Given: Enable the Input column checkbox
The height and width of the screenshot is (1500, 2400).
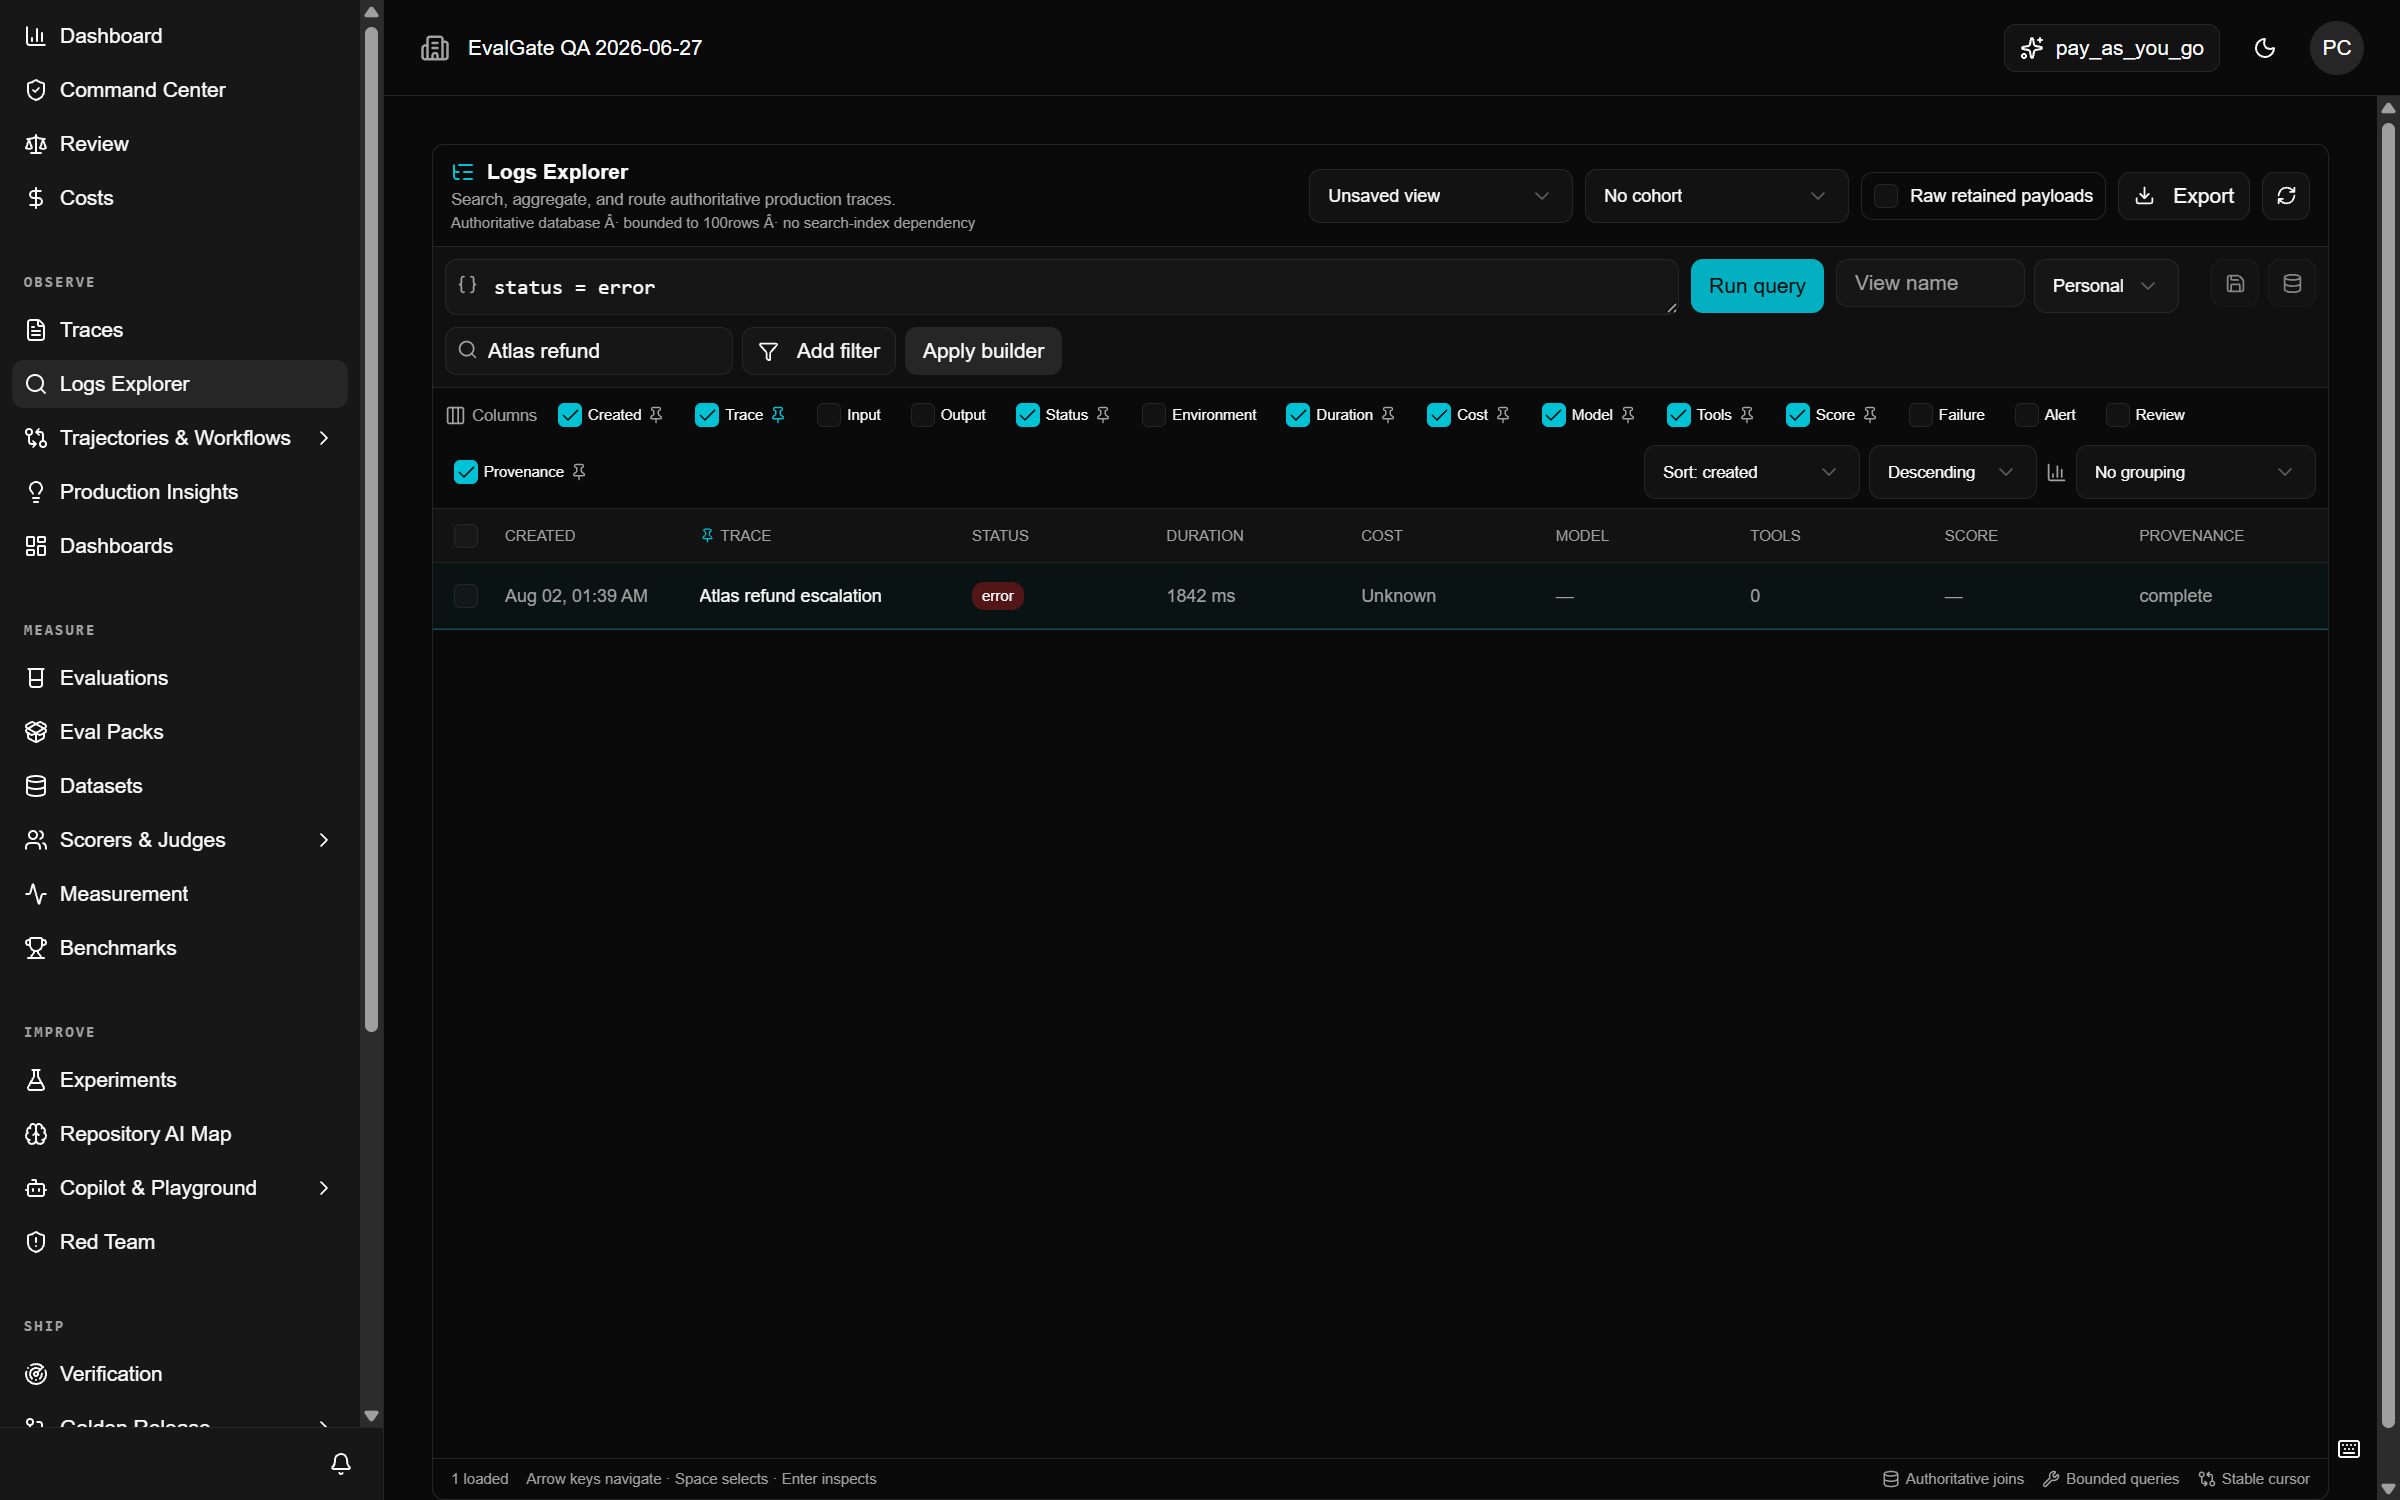Looking at the screenshot, I should [828, 415].
